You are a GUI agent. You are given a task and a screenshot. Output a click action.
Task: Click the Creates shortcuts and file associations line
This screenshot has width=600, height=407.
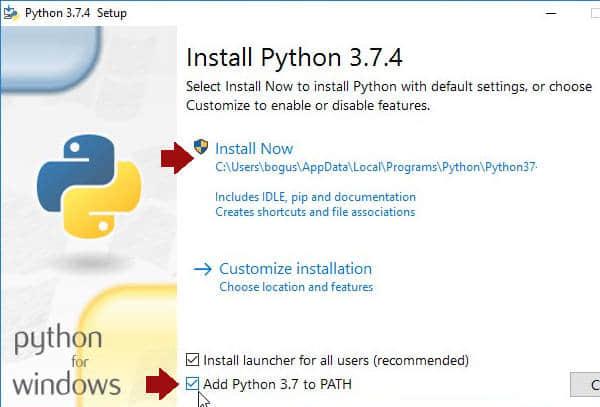point(315,212)
